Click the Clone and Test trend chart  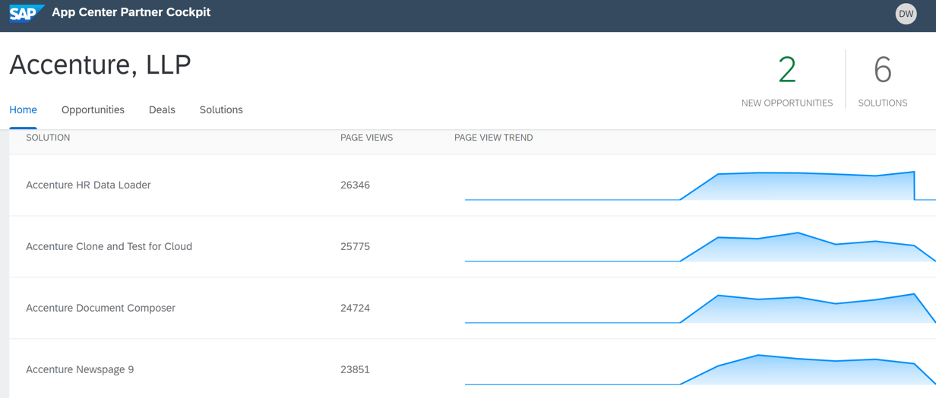[x=700, y=247]
